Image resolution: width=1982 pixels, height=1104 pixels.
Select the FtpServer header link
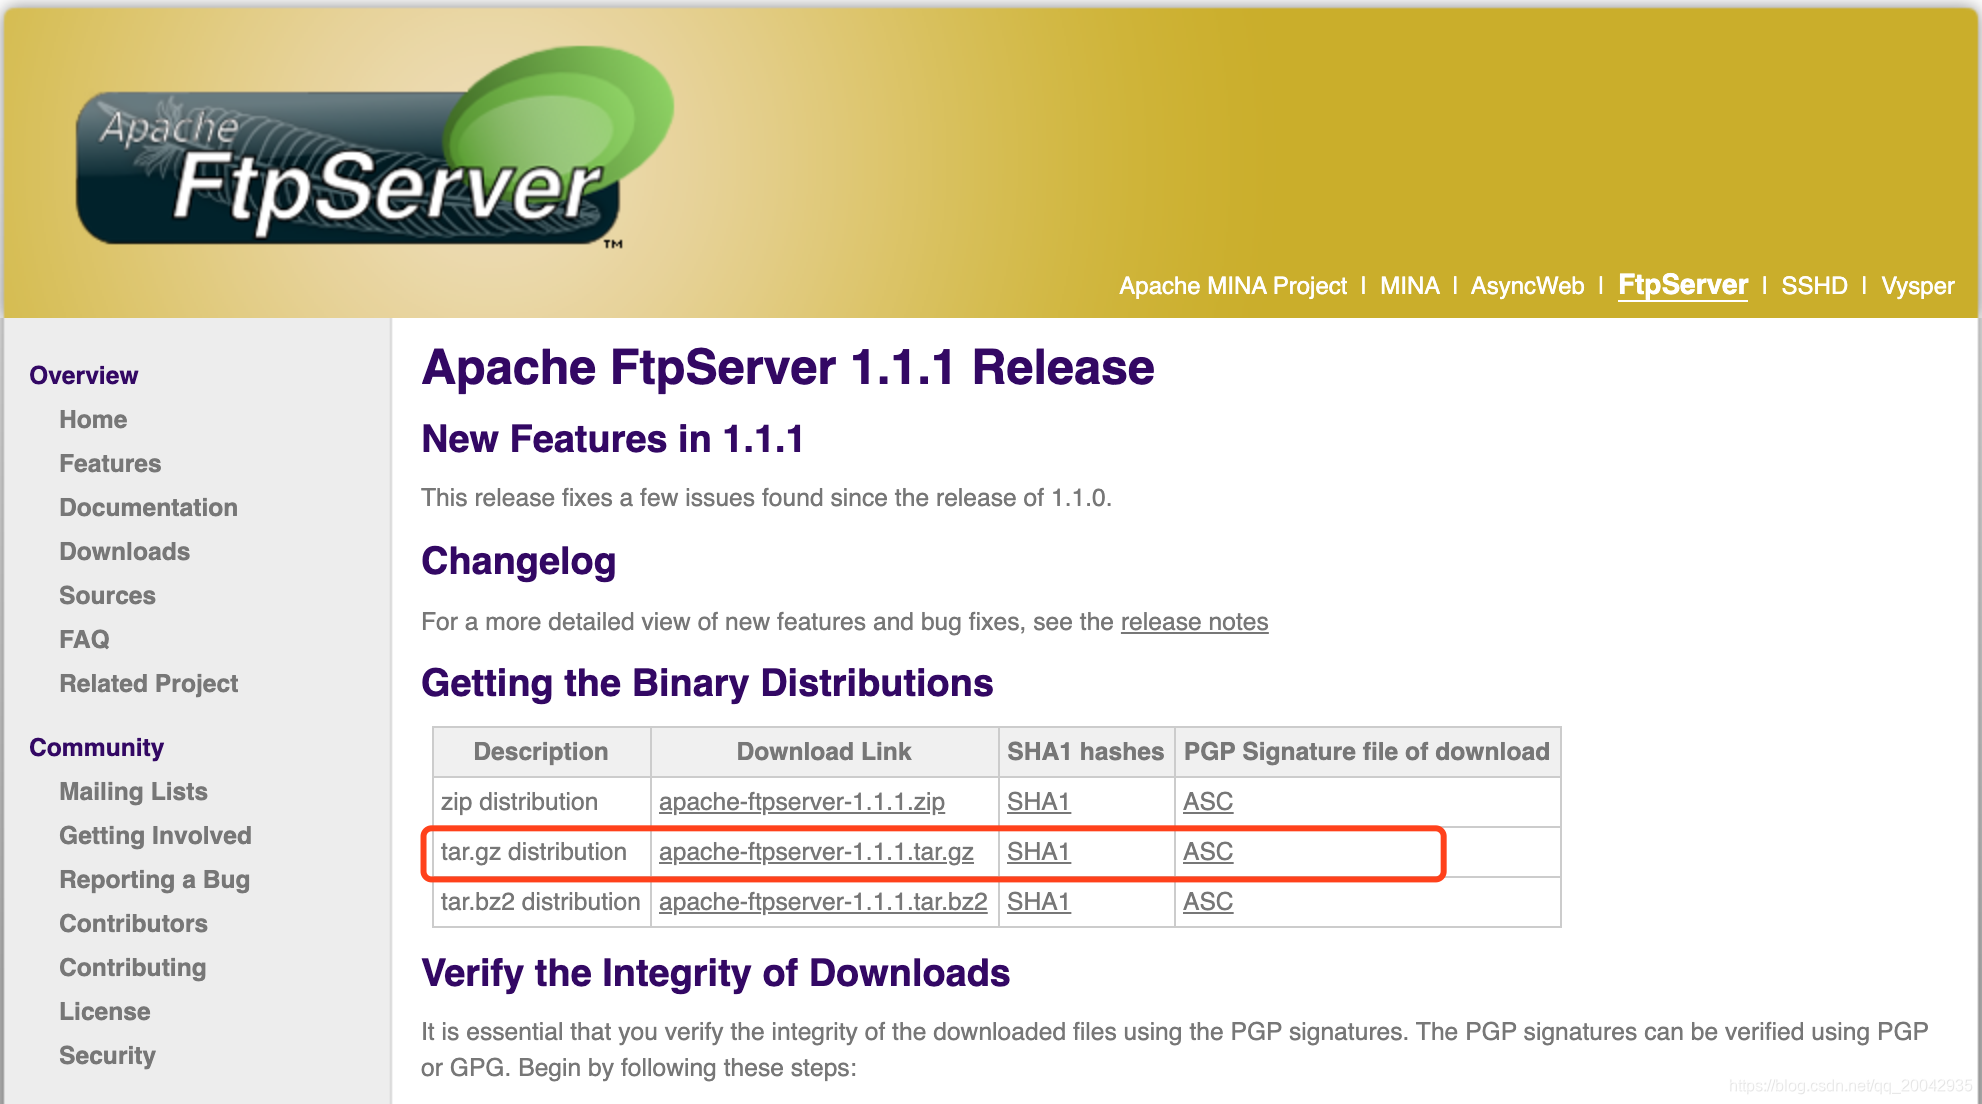(1683, 285)
